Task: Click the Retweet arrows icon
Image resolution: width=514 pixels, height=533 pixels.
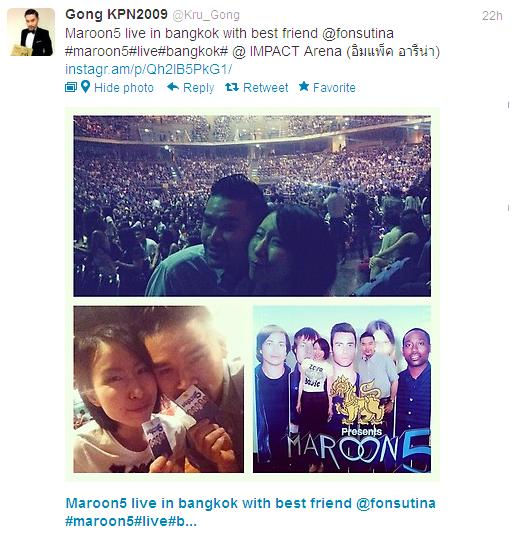Action: [x=232, y=87]
